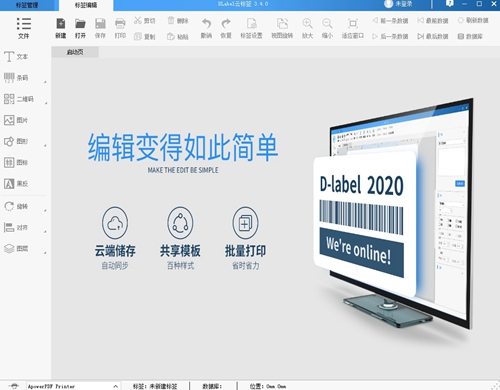The image size is (500, 390).
Task: Select the 图标 icon tool
Action: (x=16, y=162)
